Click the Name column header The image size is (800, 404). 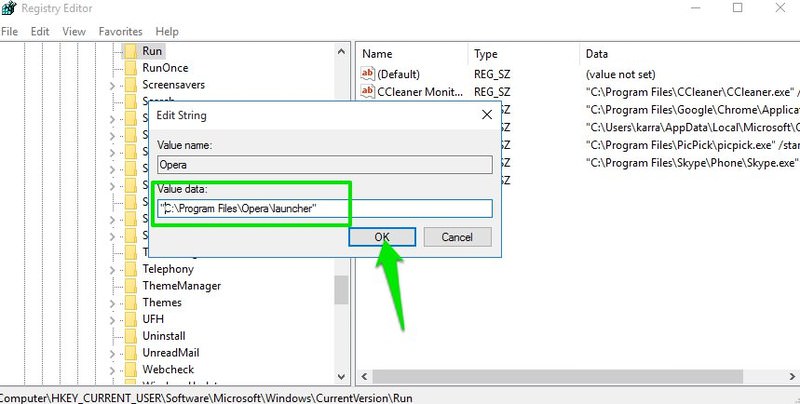pyautogui.click(x=377, y=54)
